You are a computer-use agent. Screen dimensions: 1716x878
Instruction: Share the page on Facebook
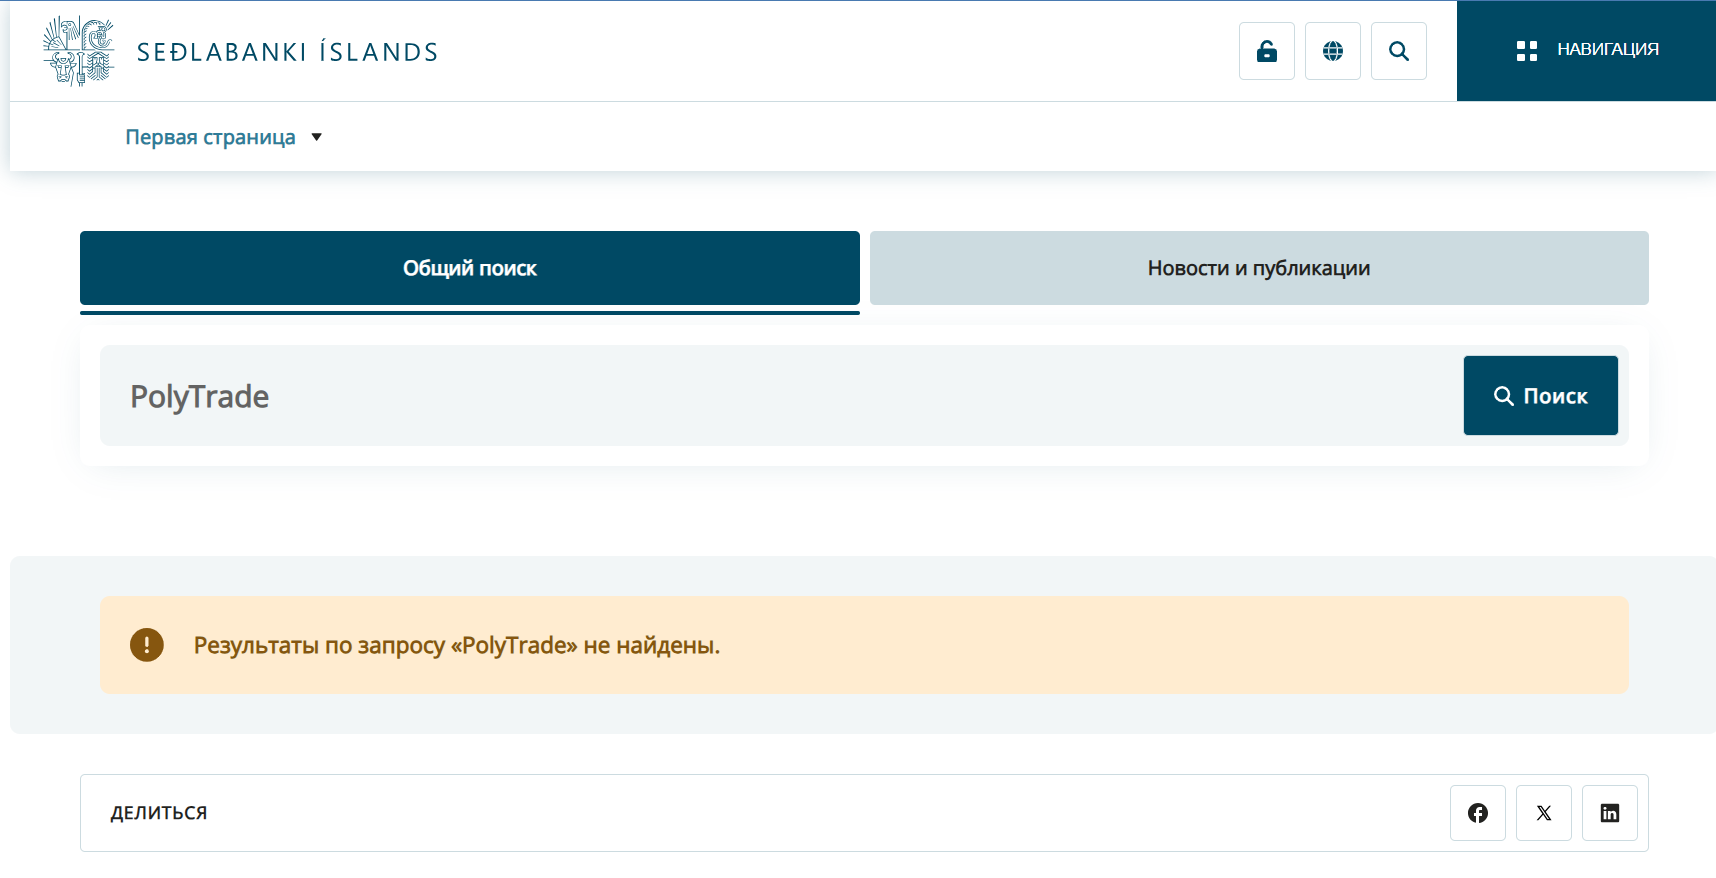(1478, 813)
